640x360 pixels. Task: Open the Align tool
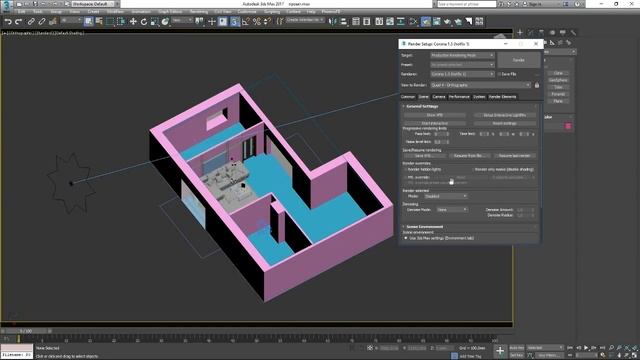(344, 22)
